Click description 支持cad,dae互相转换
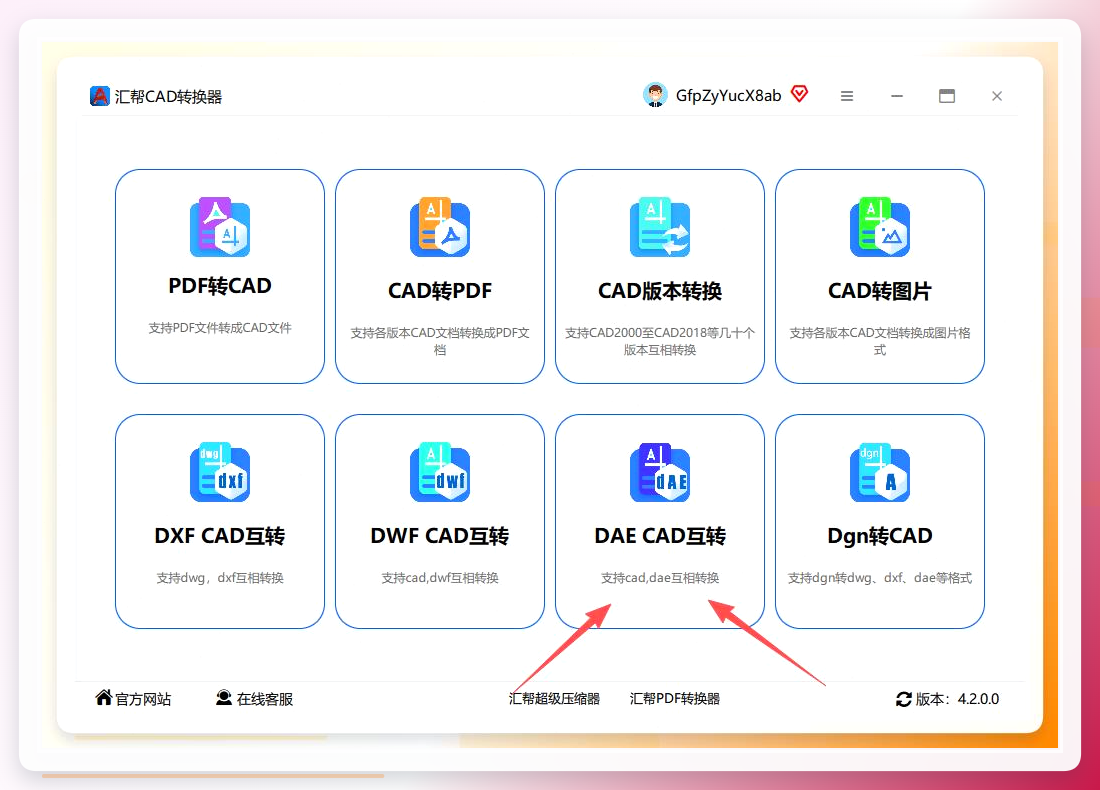Screen dimensions: 1100x790 [x=659, y=577]
